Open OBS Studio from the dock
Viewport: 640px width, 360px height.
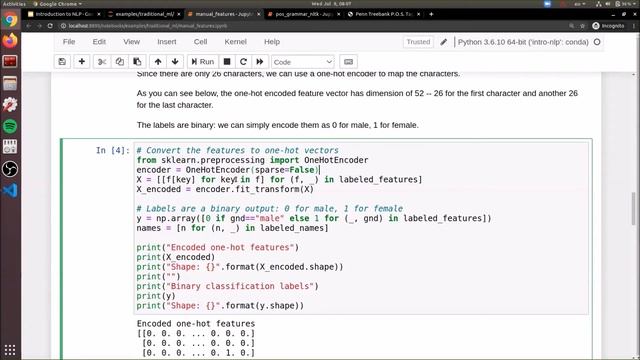[10, 169]
